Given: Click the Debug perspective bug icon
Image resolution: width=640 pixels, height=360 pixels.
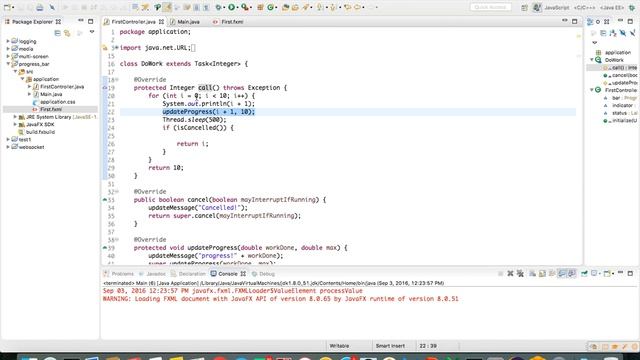Looking at the screenshot, I should [x=632, y=8].
